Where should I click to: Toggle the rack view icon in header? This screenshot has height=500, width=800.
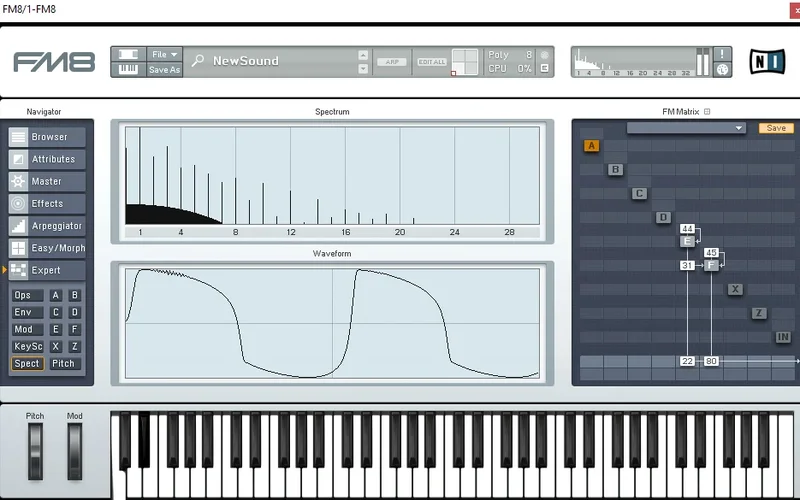(x=128, y=54)
